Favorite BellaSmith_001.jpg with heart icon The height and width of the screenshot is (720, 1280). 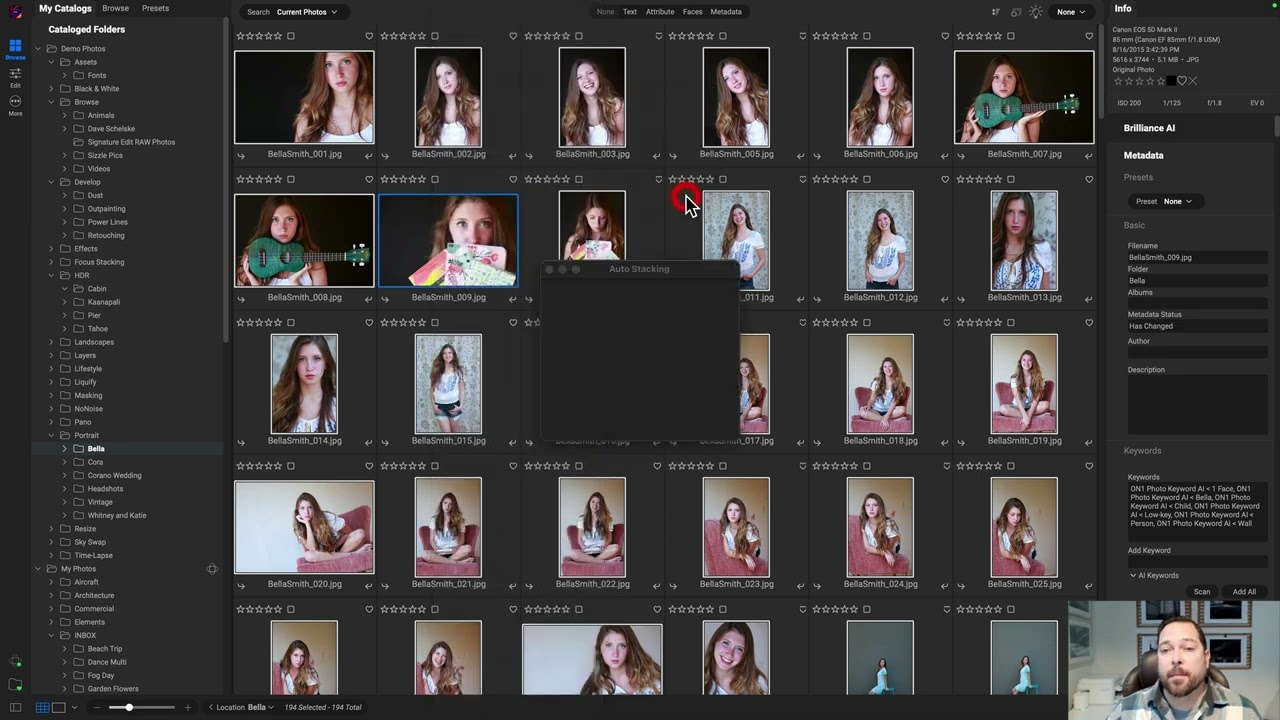point(369,36)
